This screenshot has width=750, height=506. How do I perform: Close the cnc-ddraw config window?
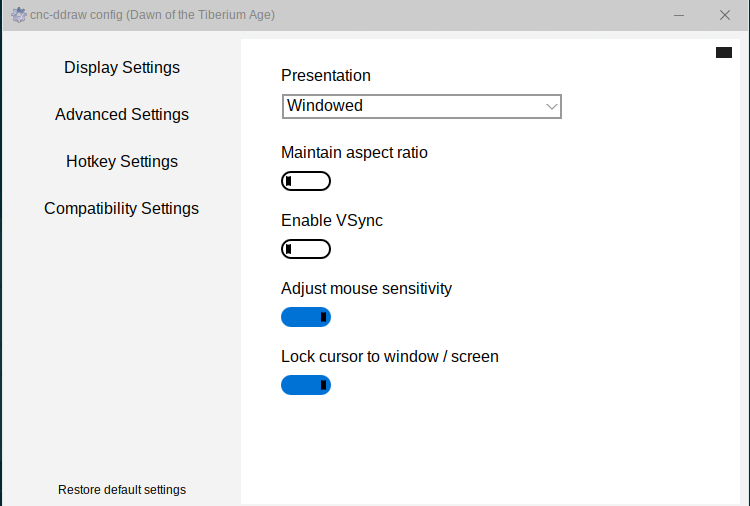click(725, 15)
